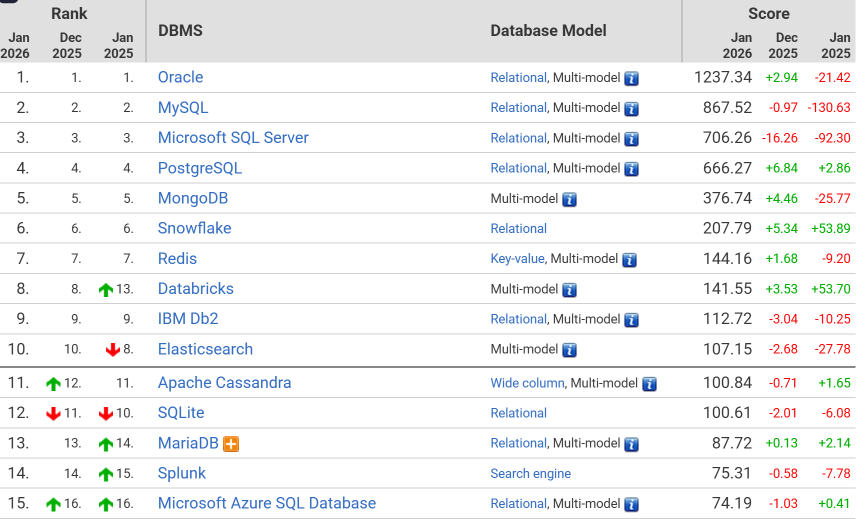This screenshot has height=519, width=866.
Task: Click the info icon in the IBM Db2 row
Action: pyautogui.click(x=631, y=320)
